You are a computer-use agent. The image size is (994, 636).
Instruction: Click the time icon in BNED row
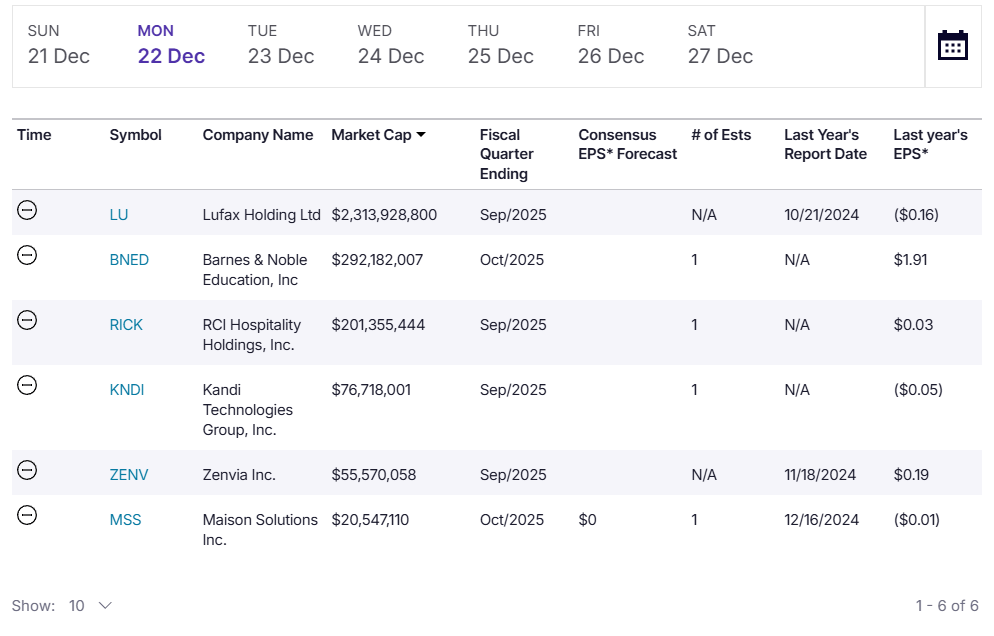click(x=28, y=255)
